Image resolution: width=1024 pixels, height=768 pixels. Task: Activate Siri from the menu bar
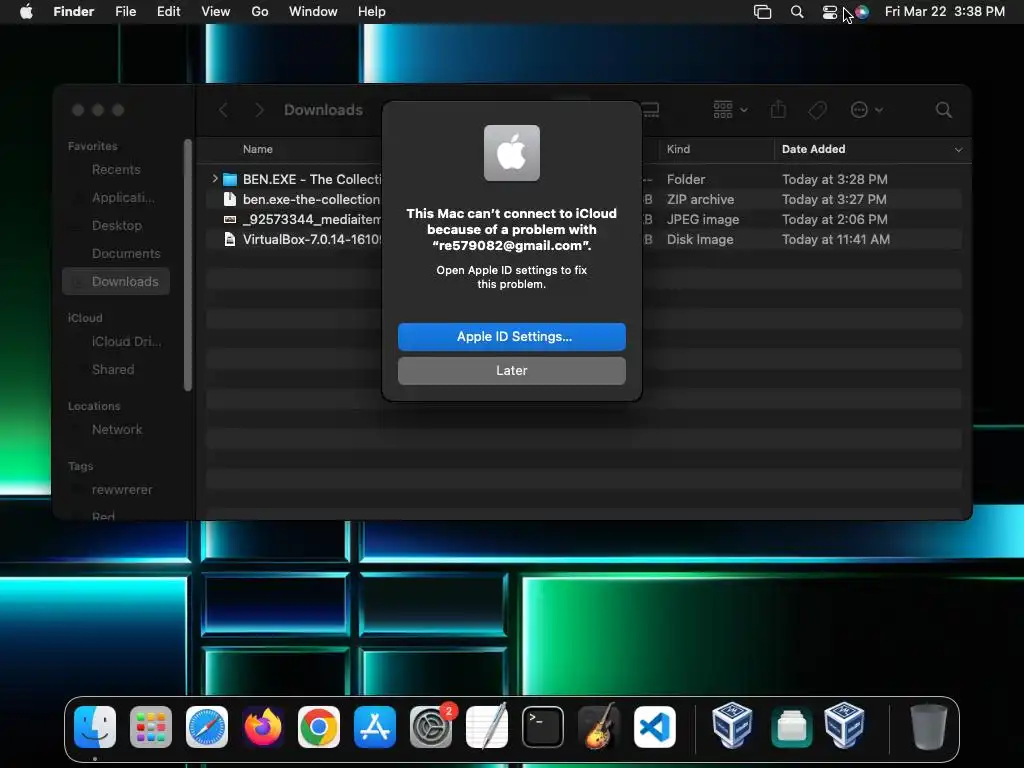pyautogui.click(x=862, y=12)
